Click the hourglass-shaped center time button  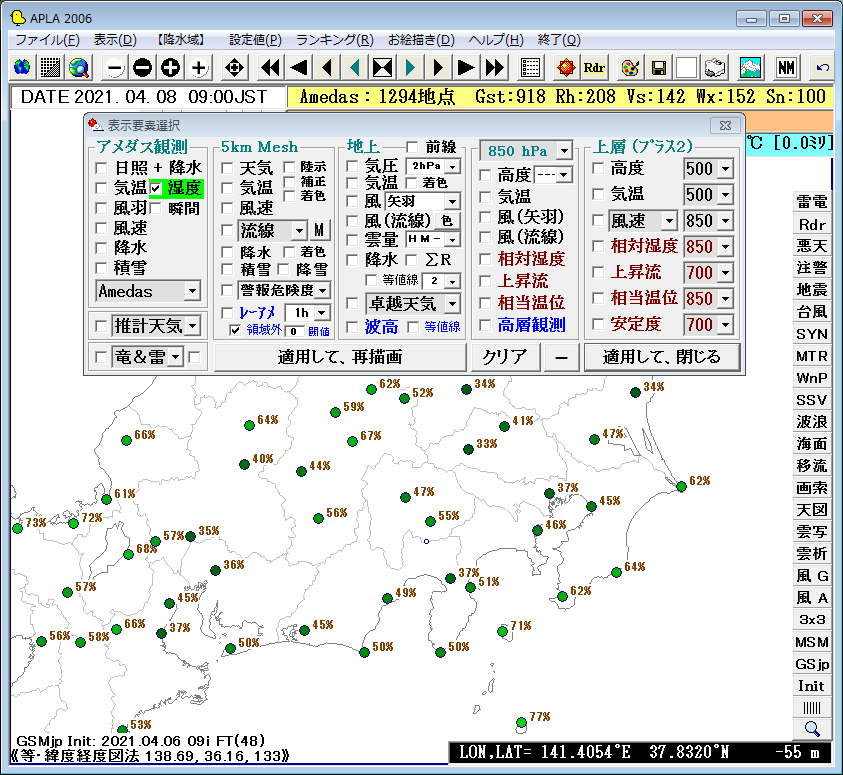pos(382,68)
